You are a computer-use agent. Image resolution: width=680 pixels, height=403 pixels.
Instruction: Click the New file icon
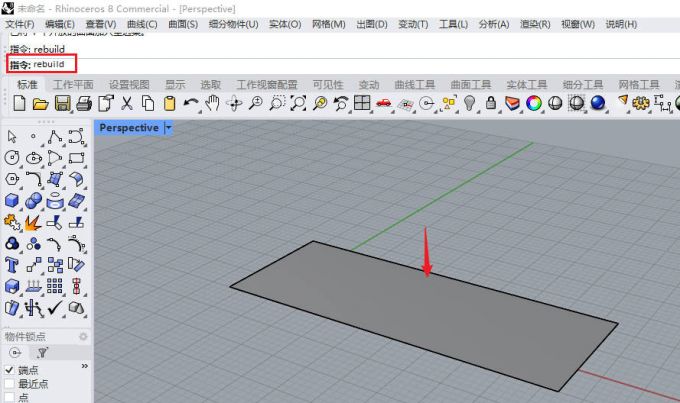[19, 104]
